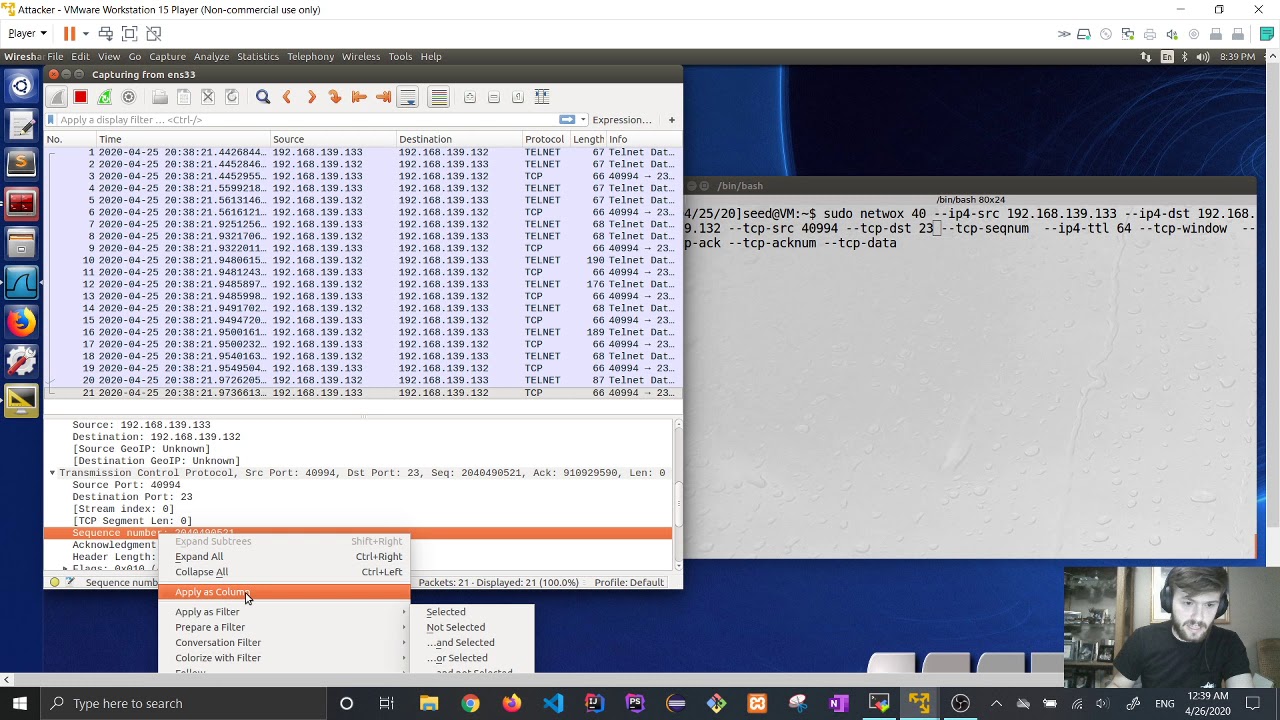Open the Statistics menu in Wireshark
Screen dimensions: 1280x720
pos(258,56)
